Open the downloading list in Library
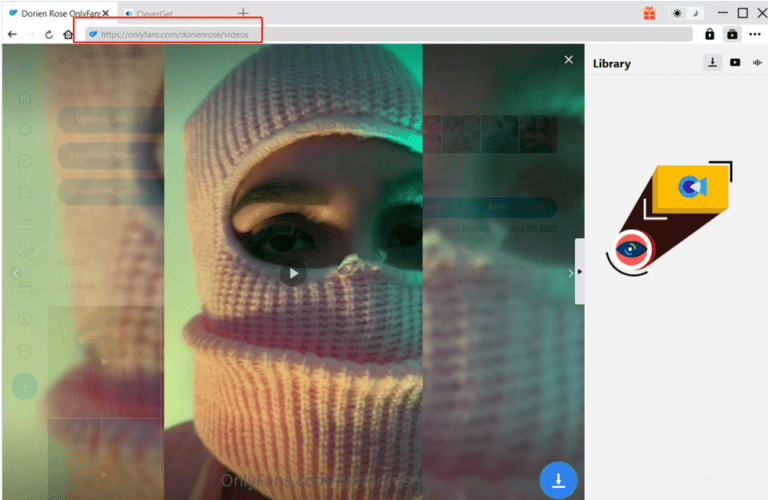 click(x=712, y=62)
